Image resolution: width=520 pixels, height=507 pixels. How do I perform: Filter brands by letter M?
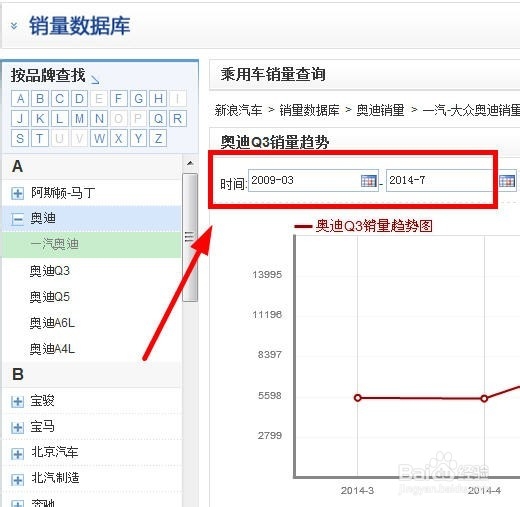point(79,118)
